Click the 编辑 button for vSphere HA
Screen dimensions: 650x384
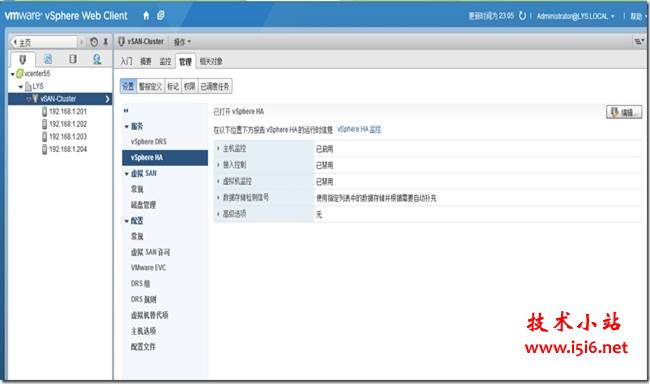tap(624, 112)
